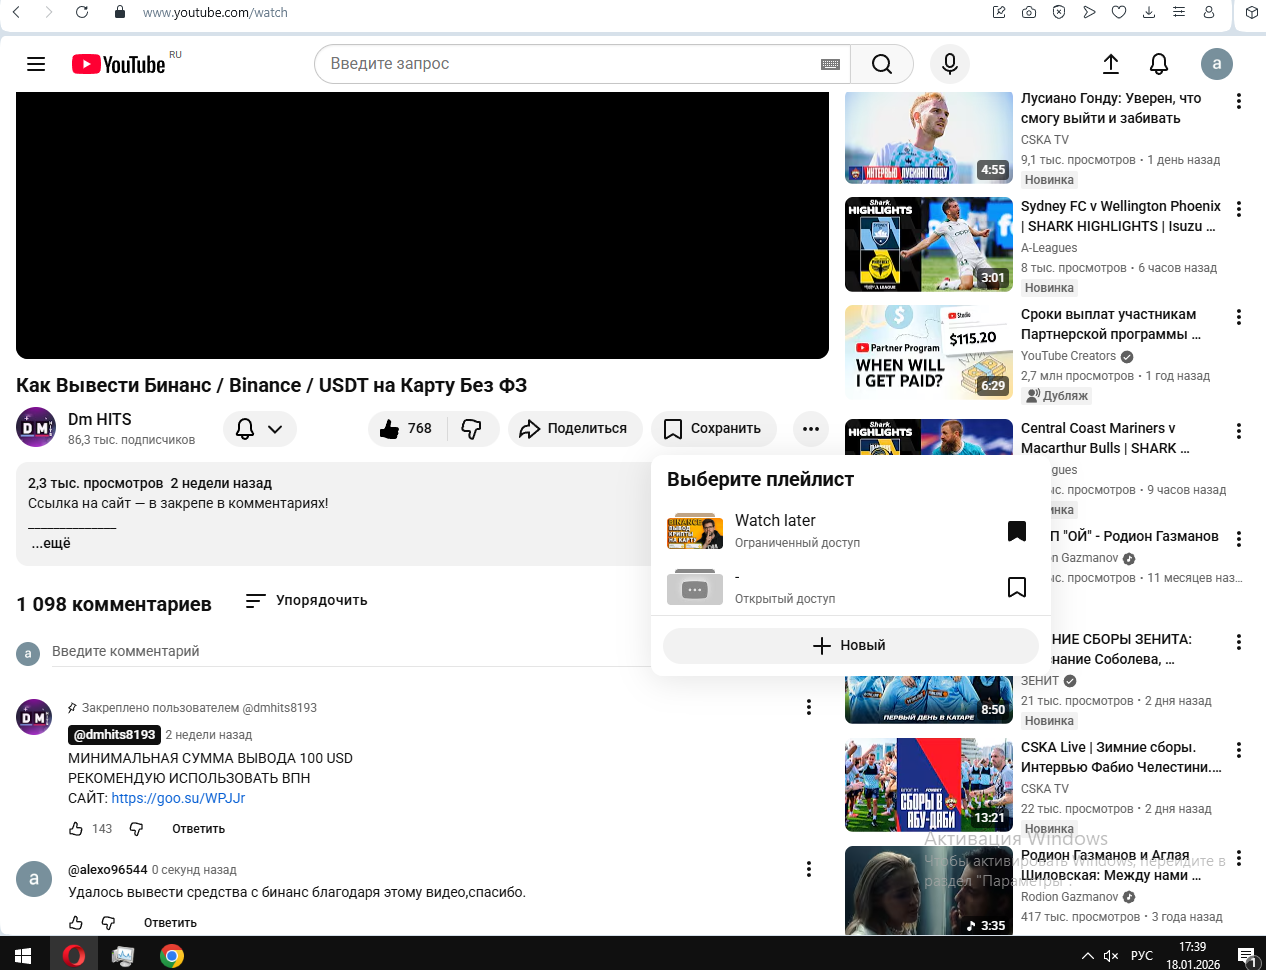The height and width of the screenshot is (970, 1266).
Task: Create a new playlist with "Новый"
Action: tap(850, 646)
